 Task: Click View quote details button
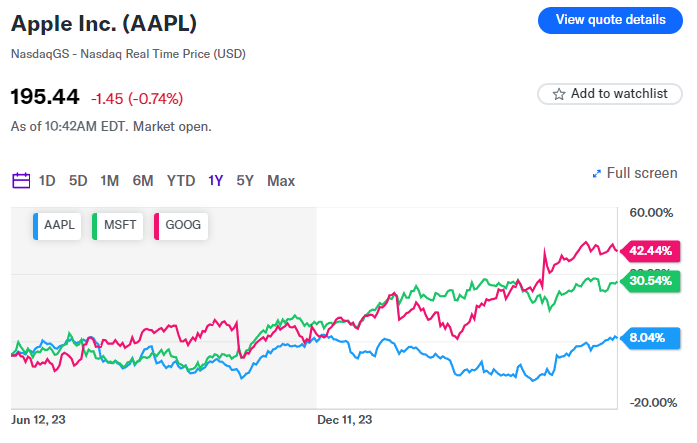pyautogui.click(x=610, y=20)
